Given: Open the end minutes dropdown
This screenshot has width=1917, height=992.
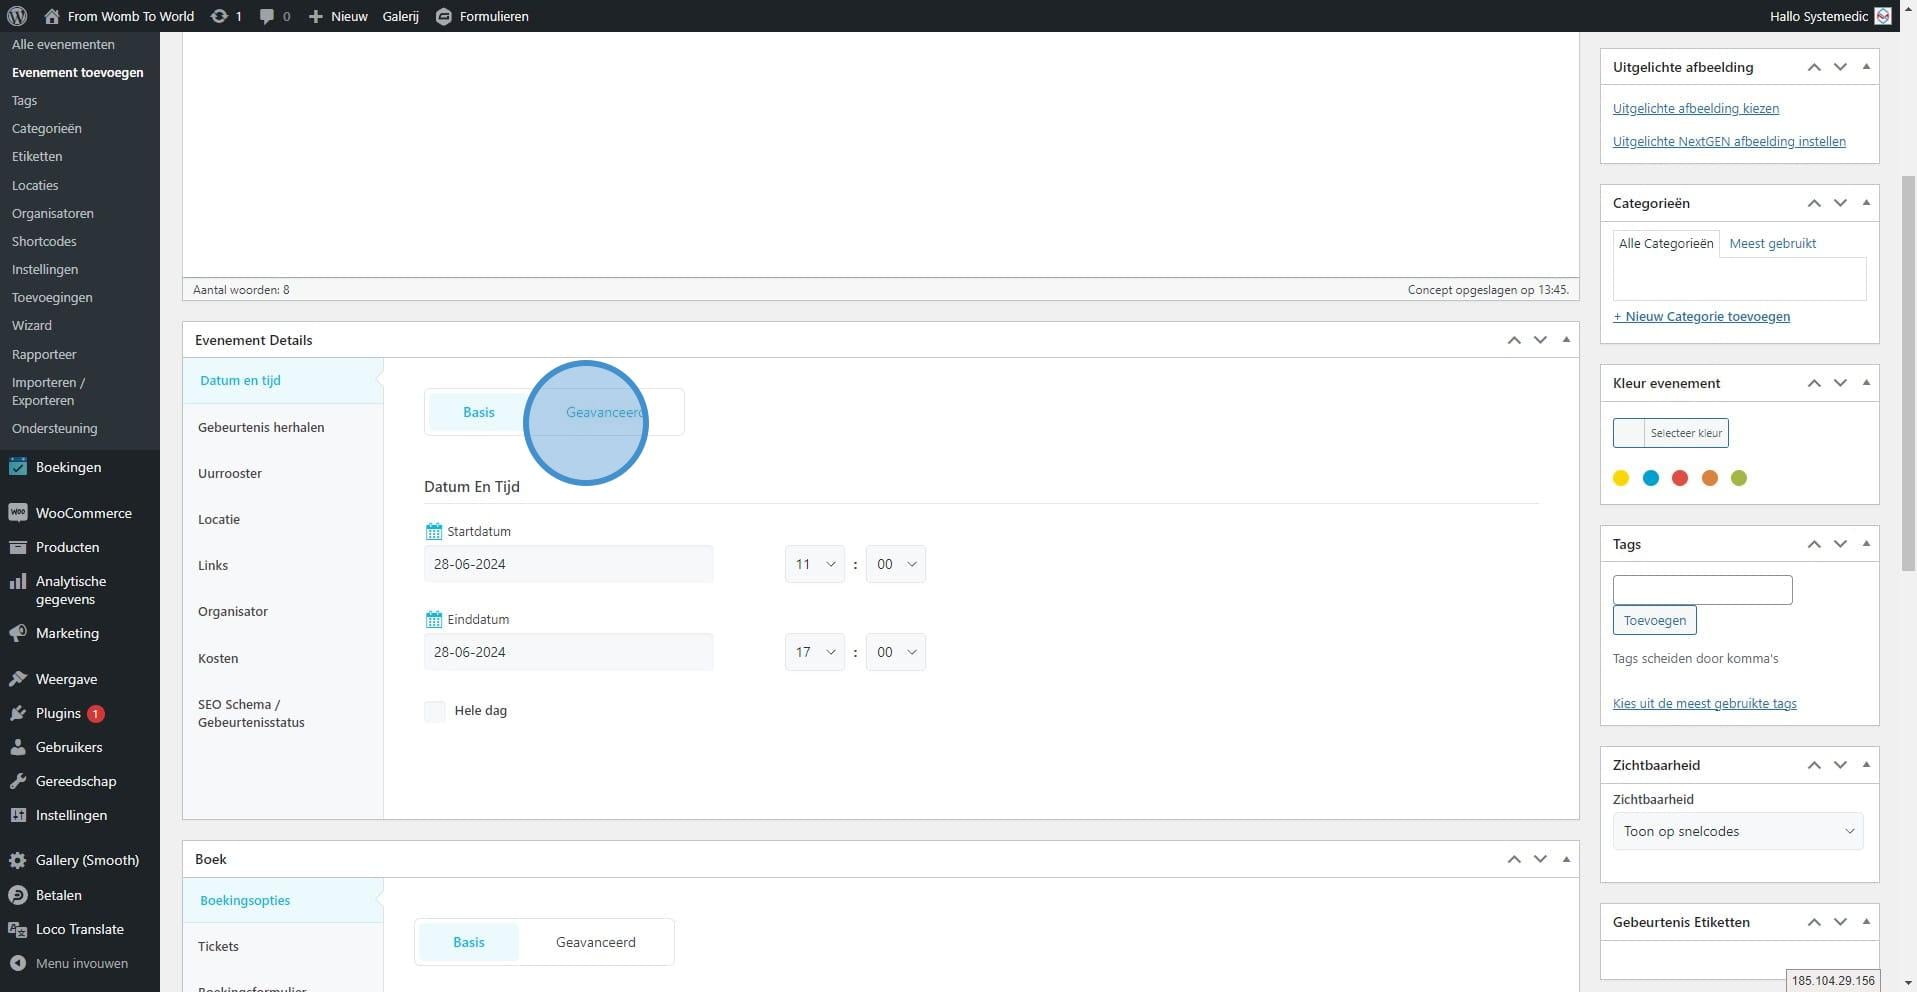Looking at the screenshot, I should pos(895,652).
